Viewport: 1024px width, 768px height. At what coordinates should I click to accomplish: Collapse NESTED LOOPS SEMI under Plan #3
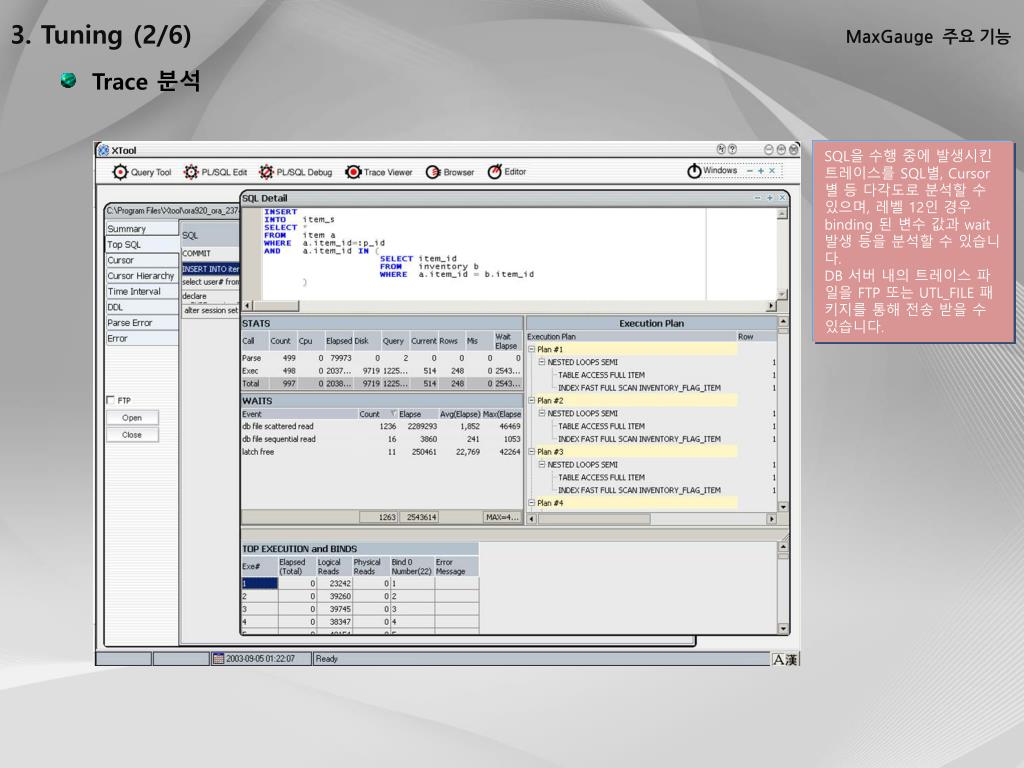pyautogui.click(x=541, y=464)
